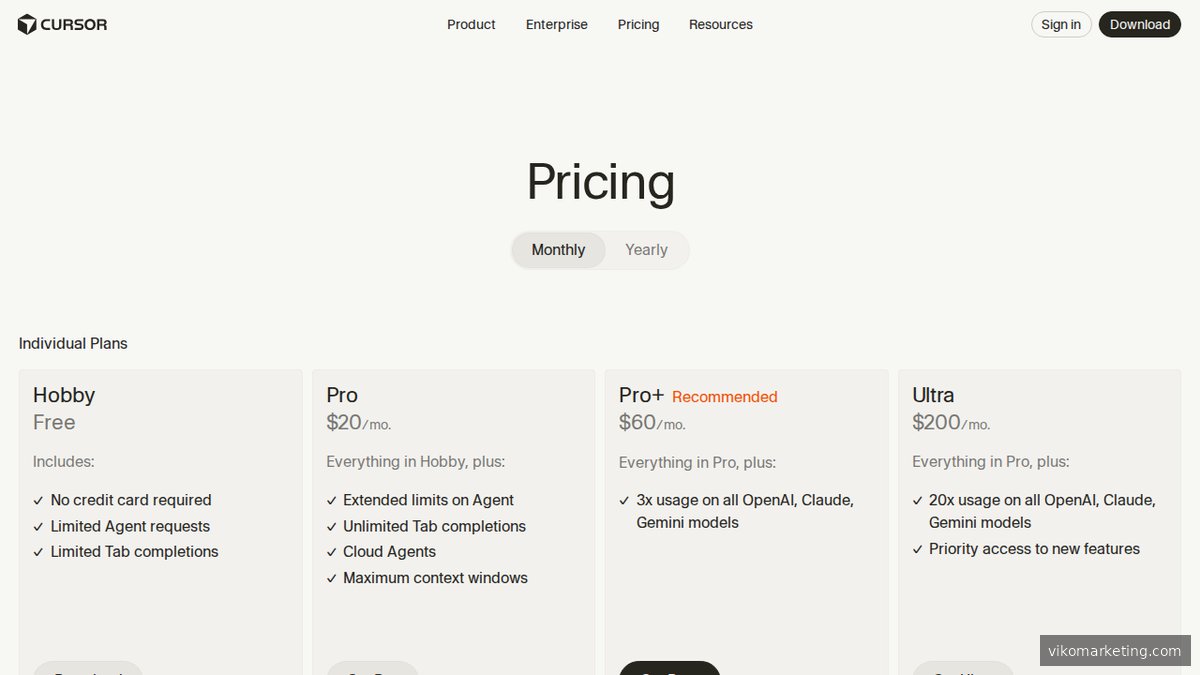Click the Cursor cube logo icon
This screenshot has width=1200, height=675.
(27, 24)
